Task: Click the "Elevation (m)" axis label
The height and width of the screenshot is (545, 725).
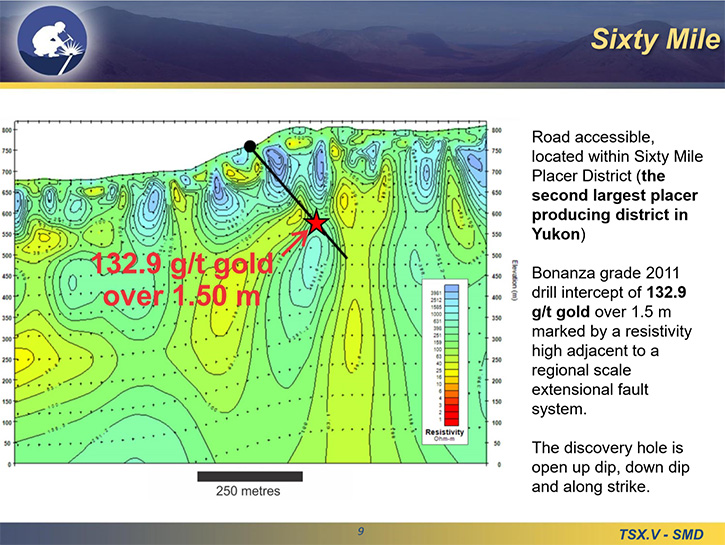Action: tap(514, 281)
